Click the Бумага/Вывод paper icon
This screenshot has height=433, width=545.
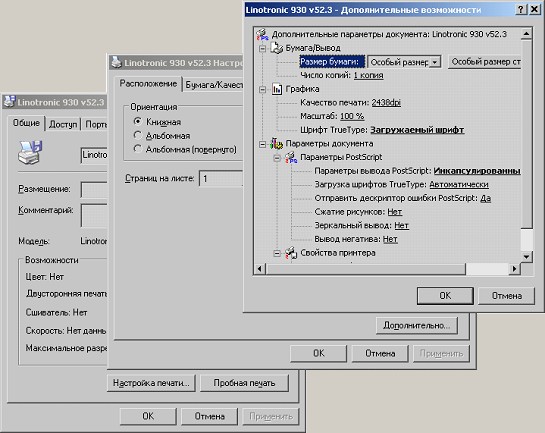[x=277, y=48]
